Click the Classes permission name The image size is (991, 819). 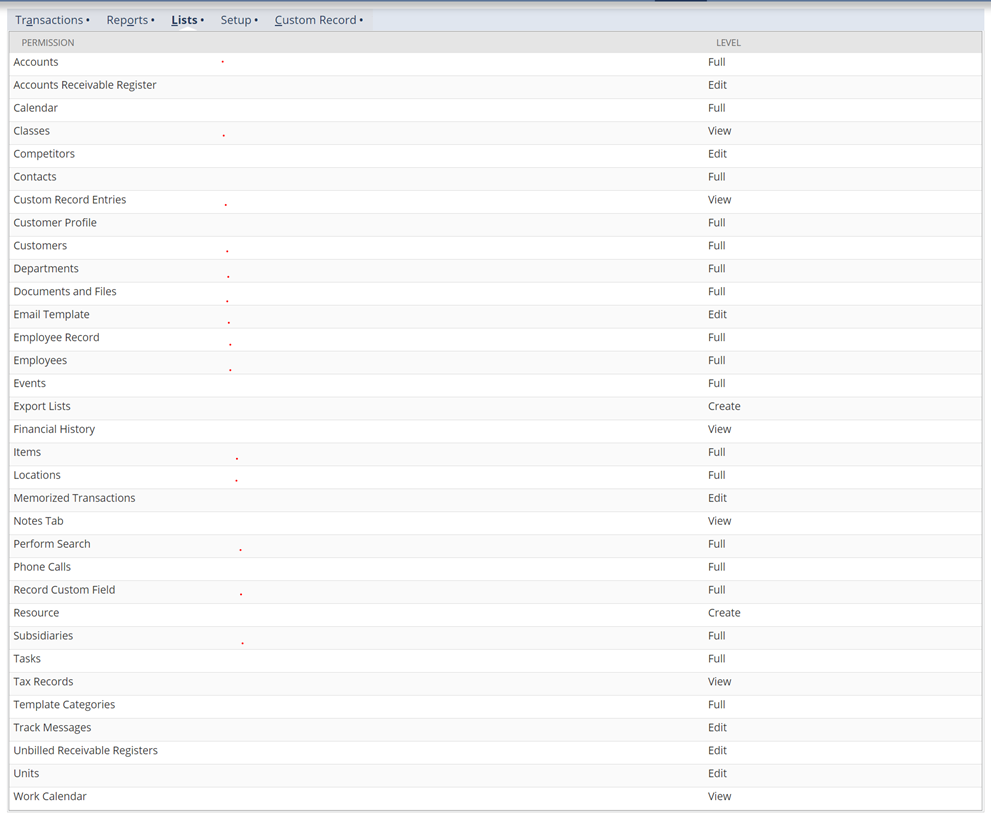32,131
